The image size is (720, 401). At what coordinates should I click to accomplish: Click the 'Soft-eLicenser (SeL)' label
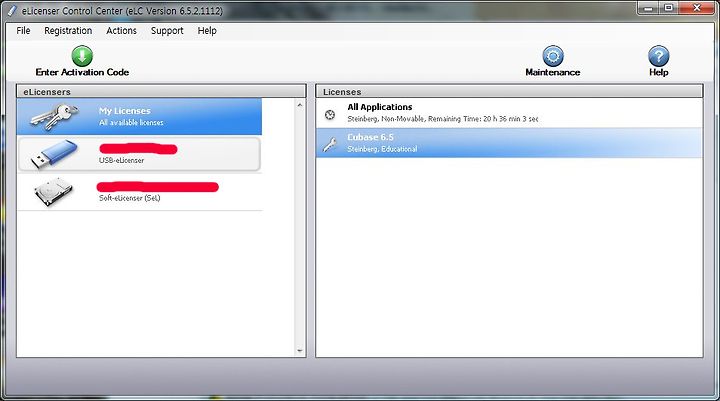coord(129,198)
